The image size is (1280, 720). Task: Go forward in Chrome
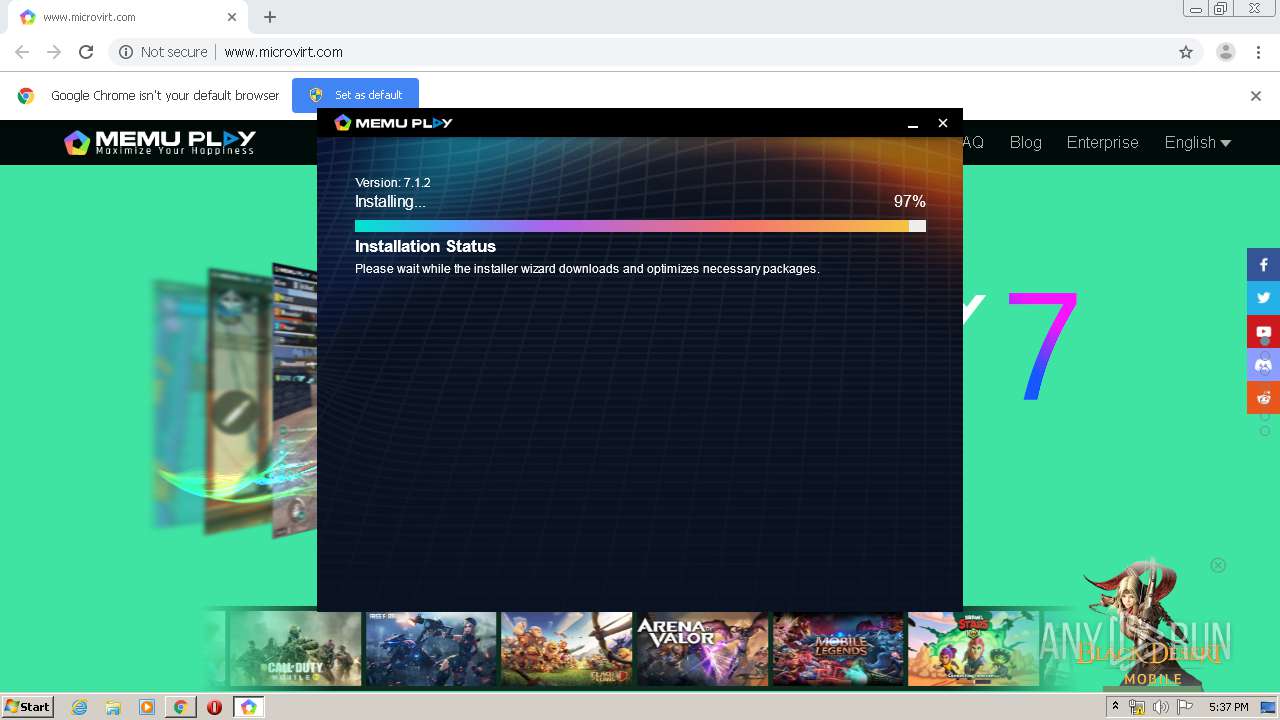coord(54,52)
